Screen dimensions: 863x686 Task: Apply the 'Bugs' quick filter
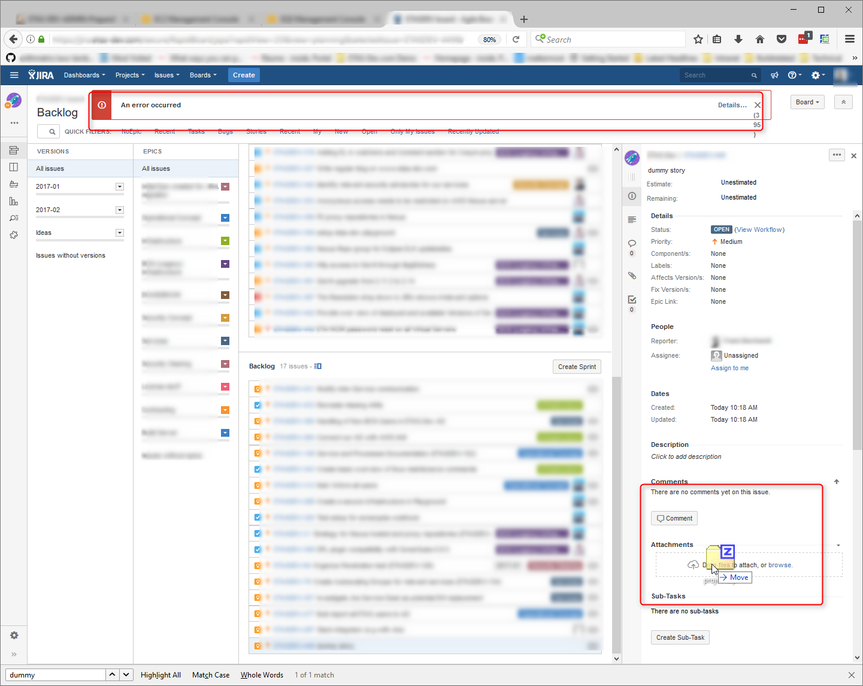225,132
